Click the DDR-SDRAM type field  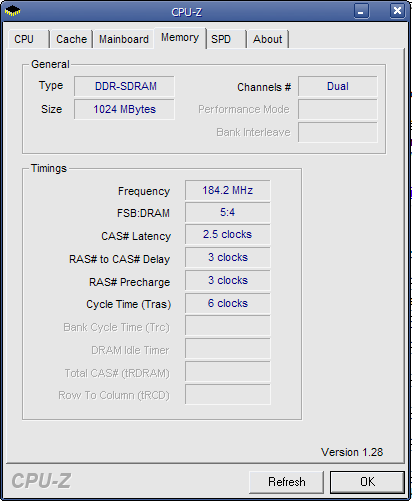pyautogui.click(x=124, y=86)
